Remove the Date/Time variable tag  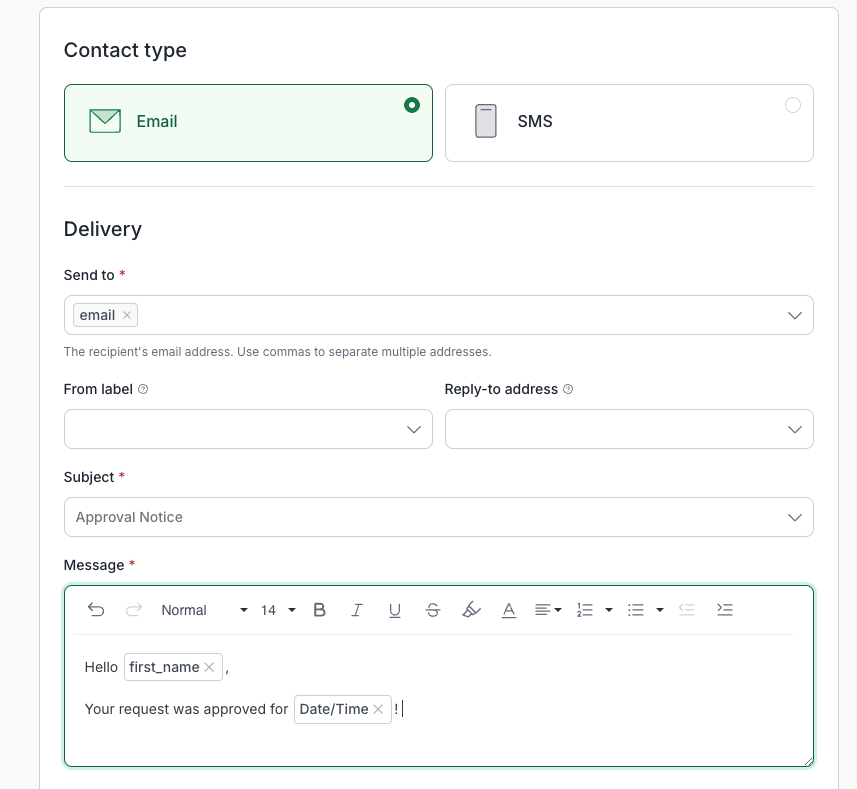pyautogui.click(x=378, y=709)
